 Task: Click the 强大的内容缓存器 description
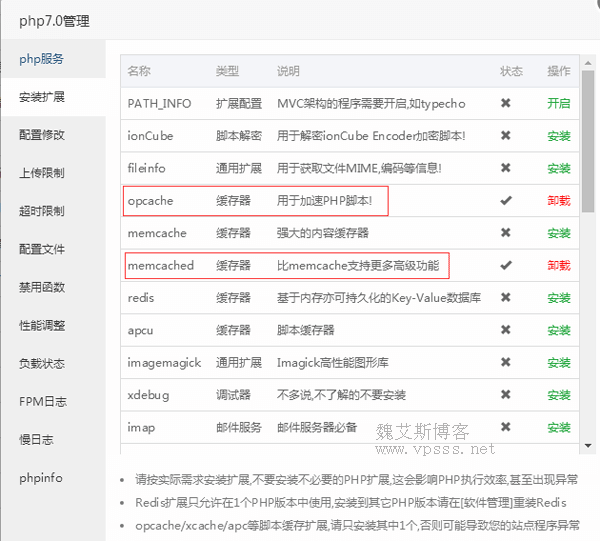(323, 233)
